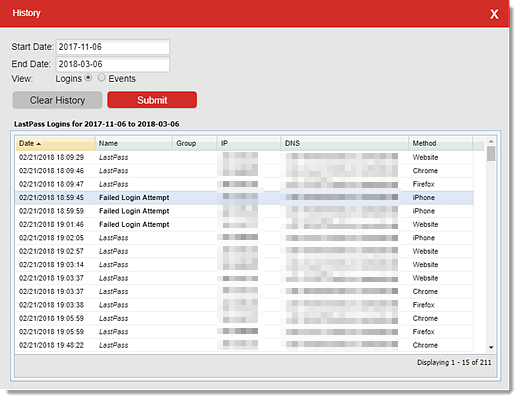Click the Failed Login Attempt at 18:59:45
This screenshot has height=400, width=519.
pos(134,198)
